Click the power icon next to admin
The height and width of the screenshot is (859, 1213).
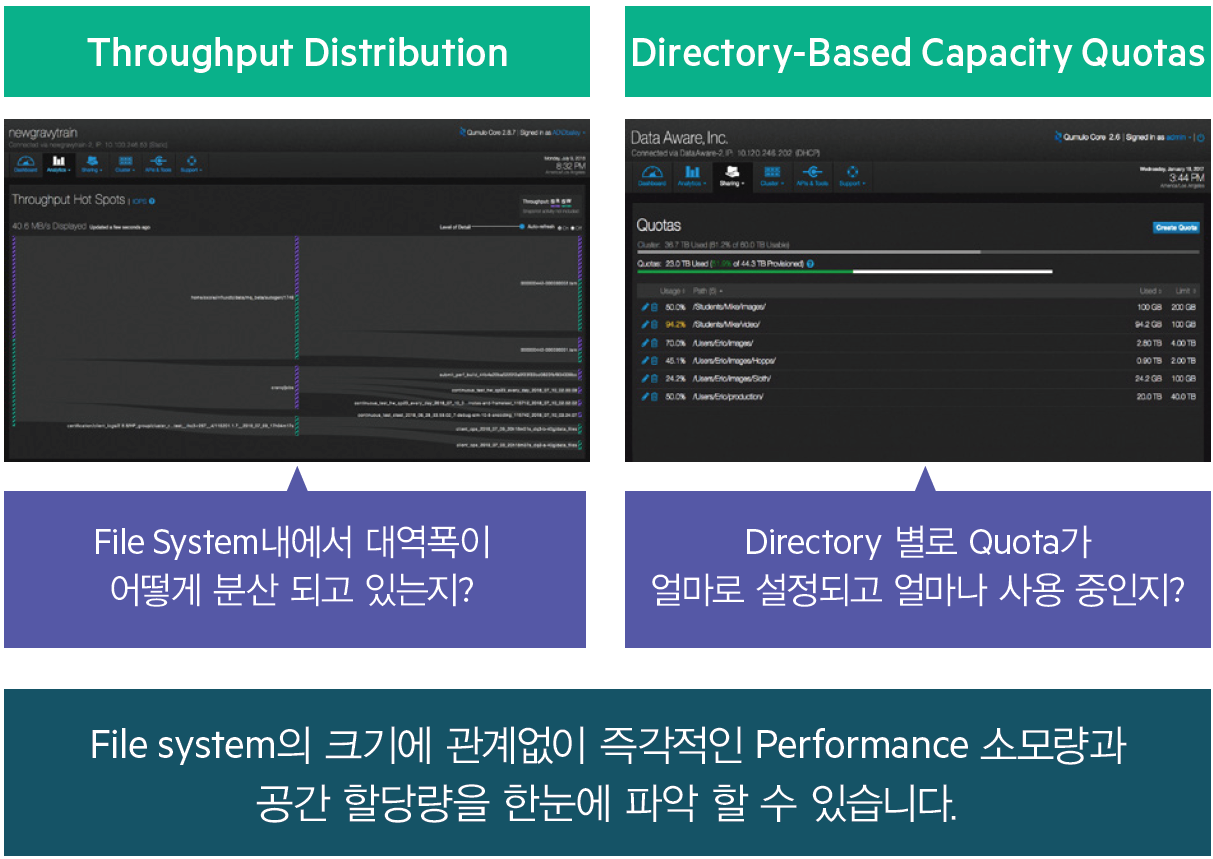click(x=1201, y=137)
